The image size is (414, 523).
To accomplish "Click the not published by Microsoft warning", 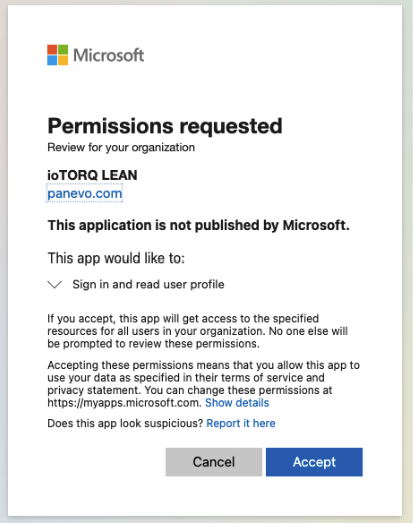I will (198, 225).
